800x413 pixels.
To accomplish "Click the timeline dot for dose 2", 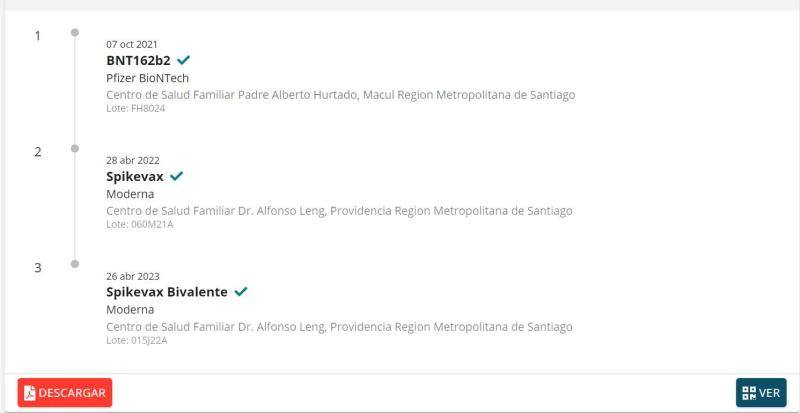I will (x=74, y=149).
